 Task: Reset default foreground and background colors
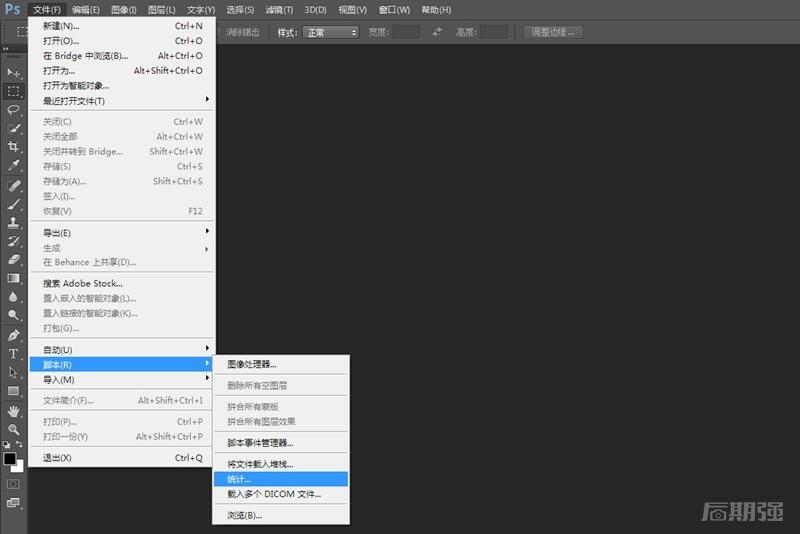[x=6, y=444]
